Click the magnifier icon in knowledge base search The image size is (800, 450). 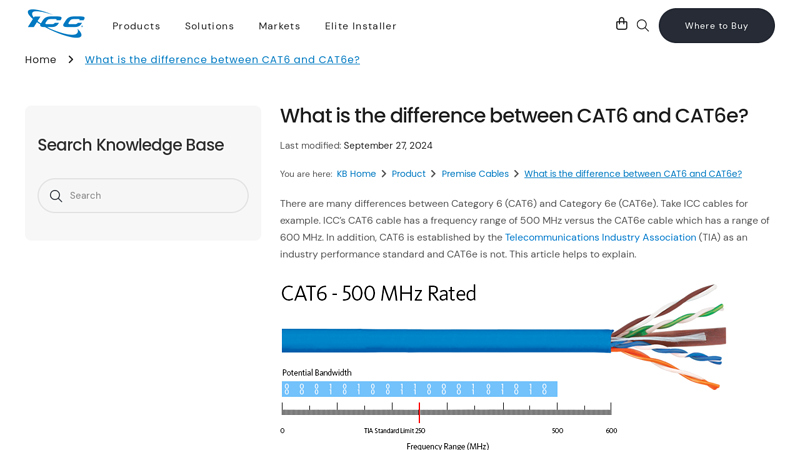click(x=56, y=196)
